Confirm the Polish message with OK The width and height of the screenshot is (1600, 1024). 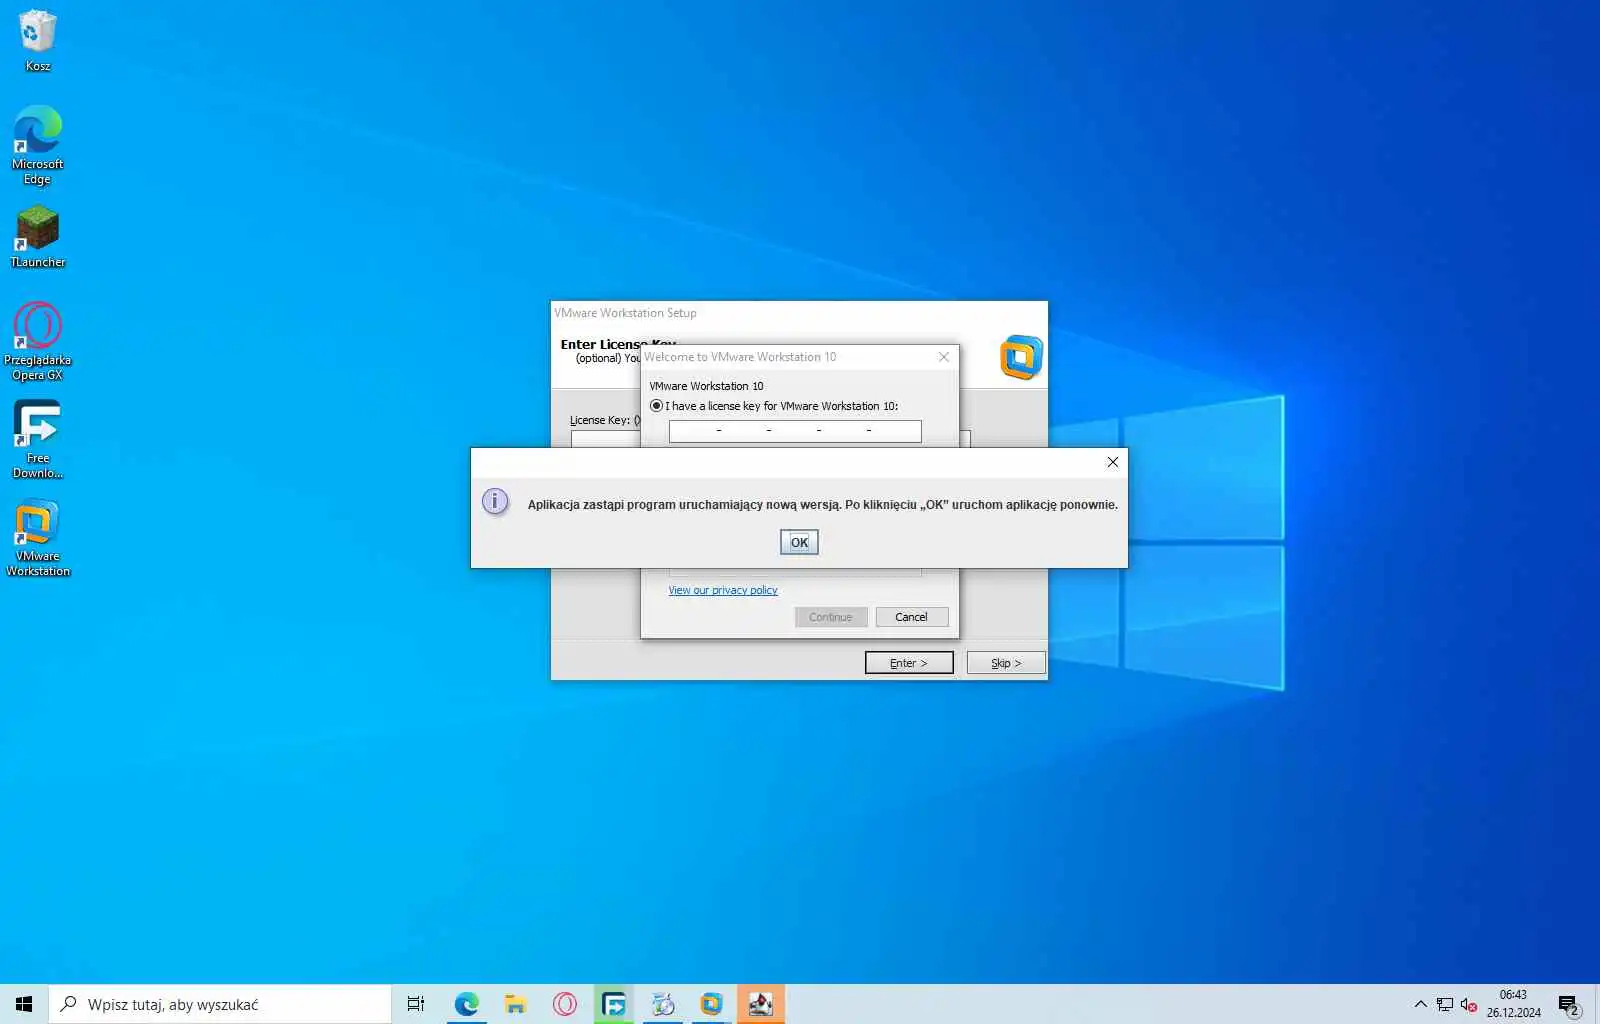click(x=799, y=542)
